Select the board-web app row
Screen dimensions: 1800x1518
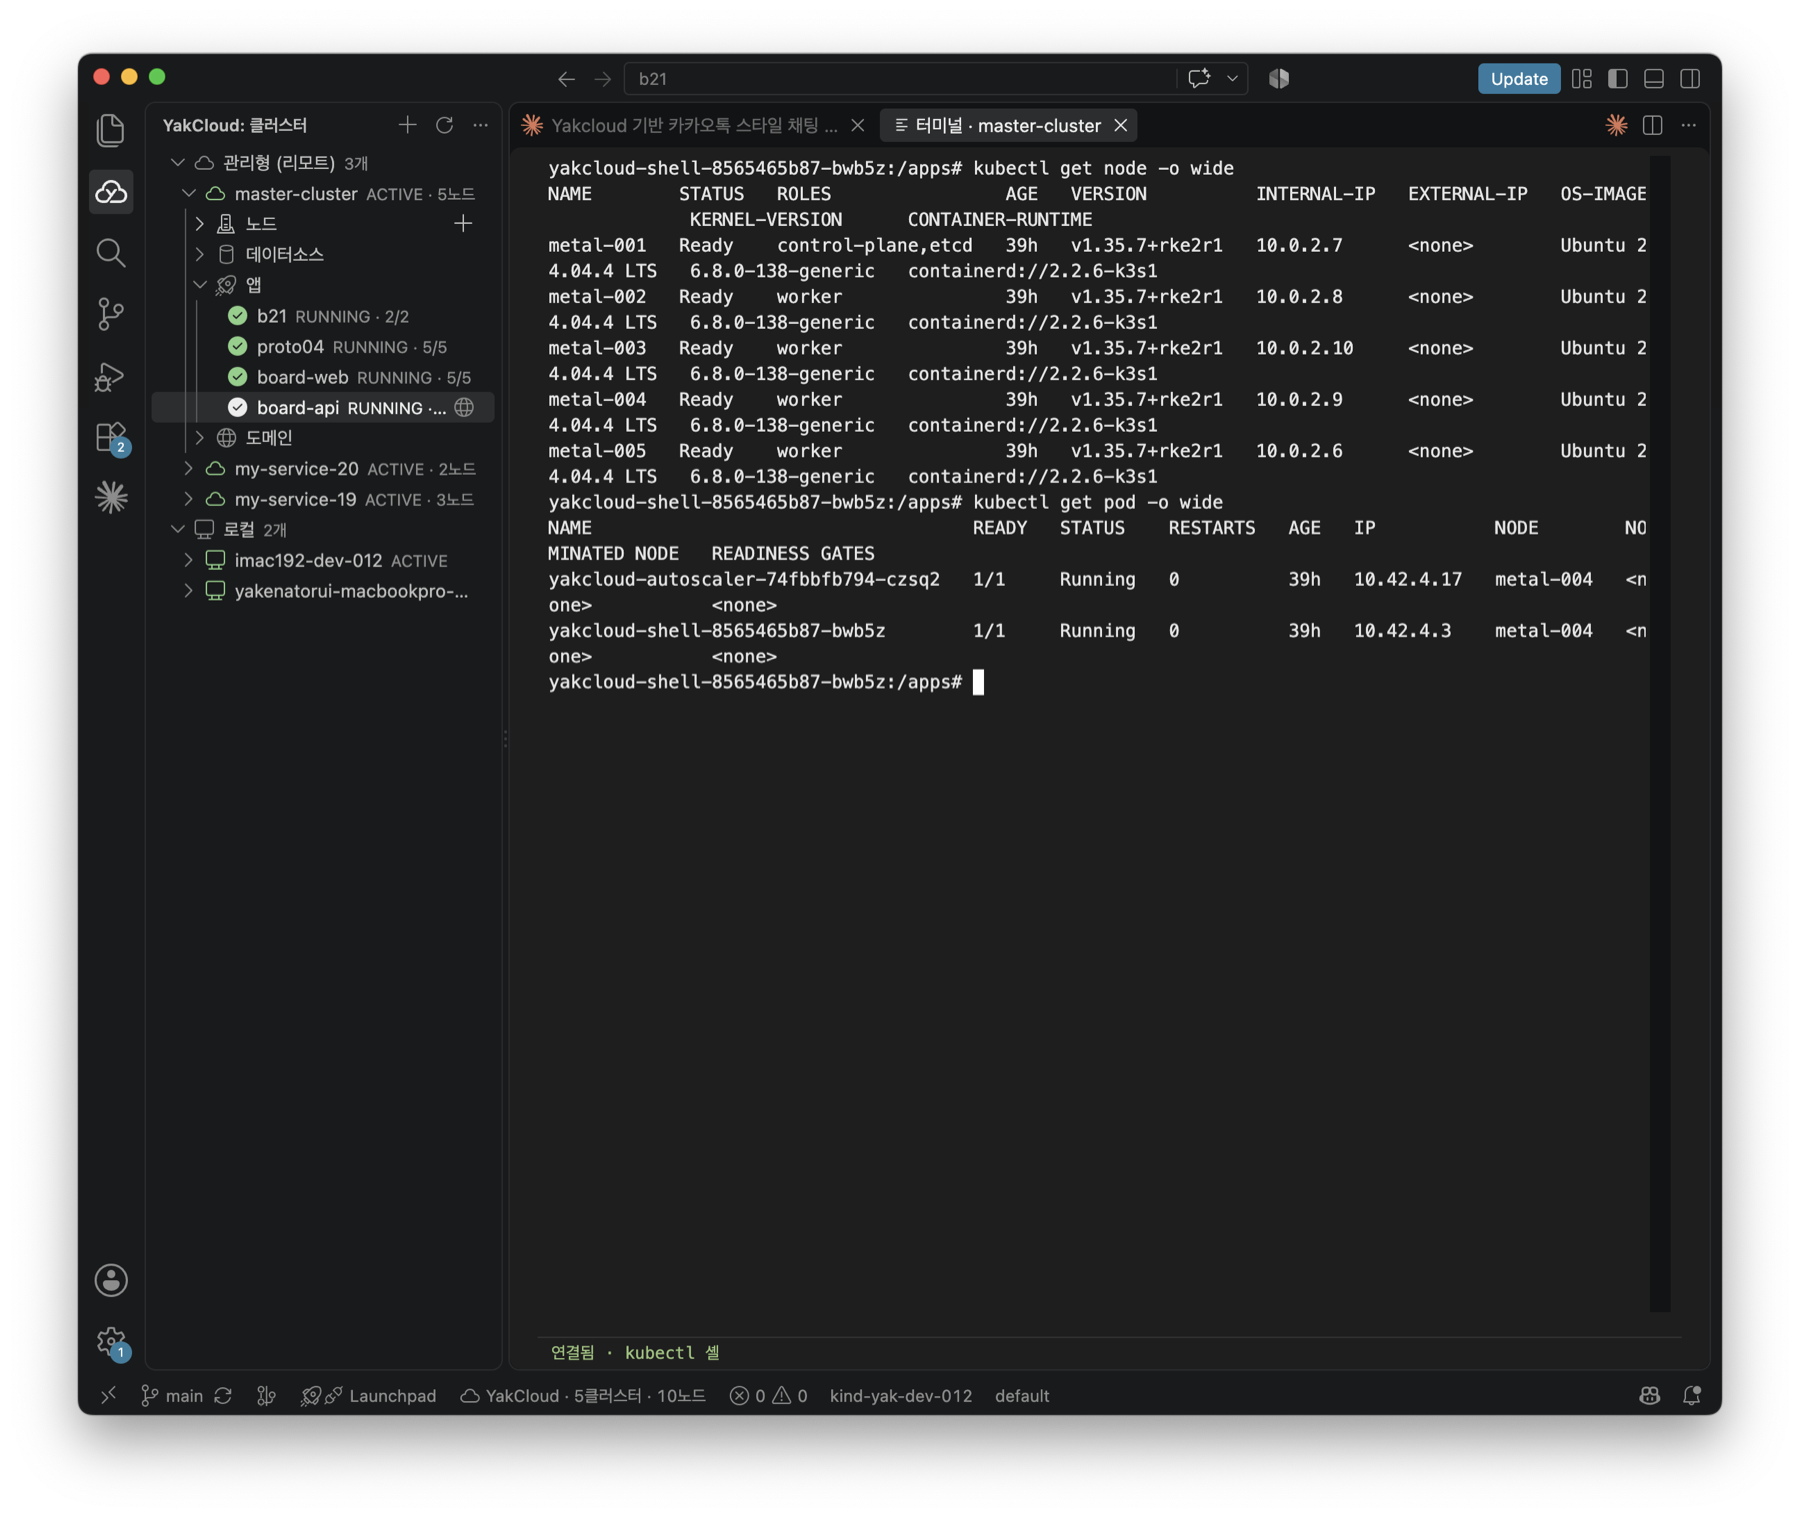[323, 377]
